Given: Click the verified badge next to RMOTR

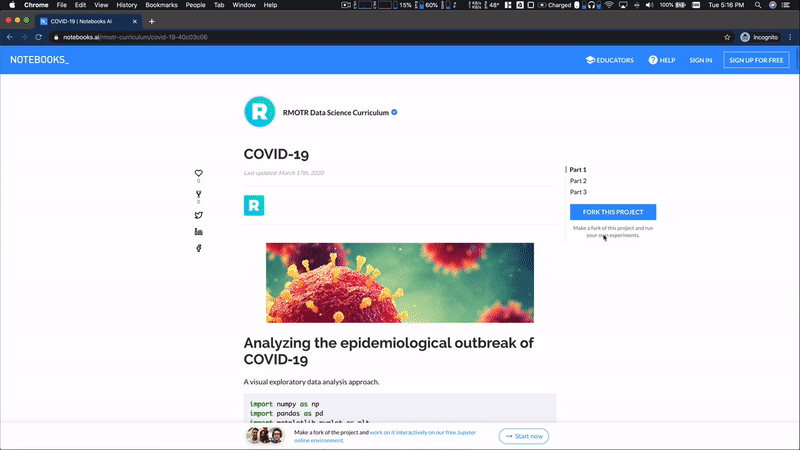Looking at the screenshot, I should (394, 112).
